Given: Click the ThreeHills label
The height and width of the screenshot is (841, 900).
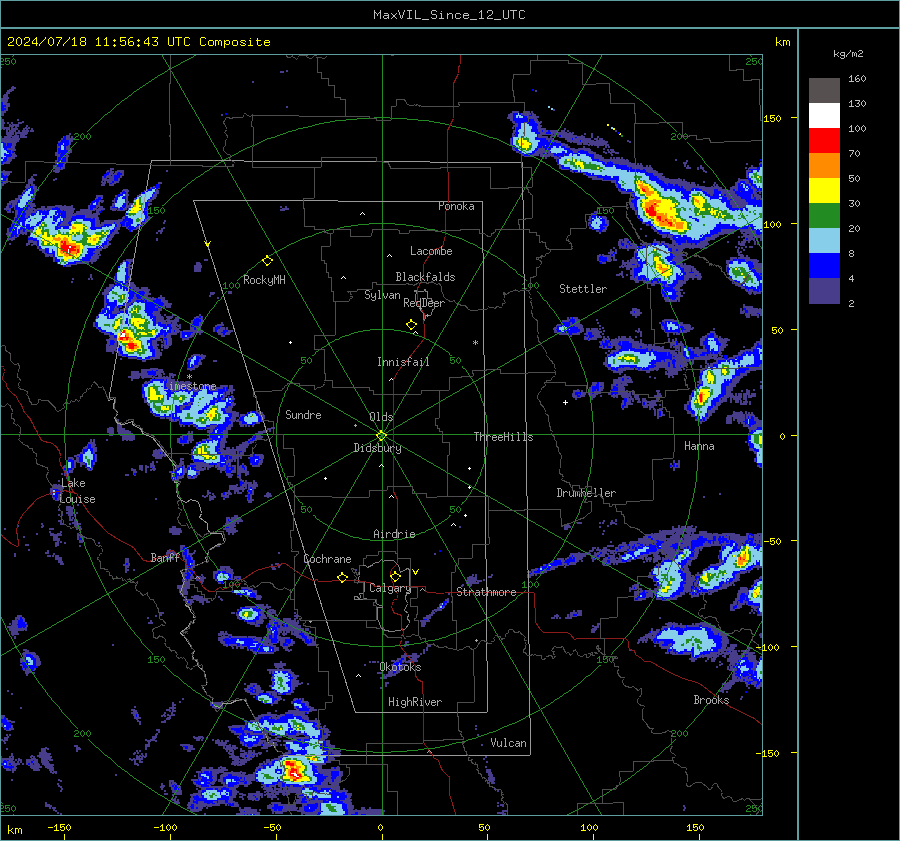Looking at the screenshot, I should click(503, 437).
